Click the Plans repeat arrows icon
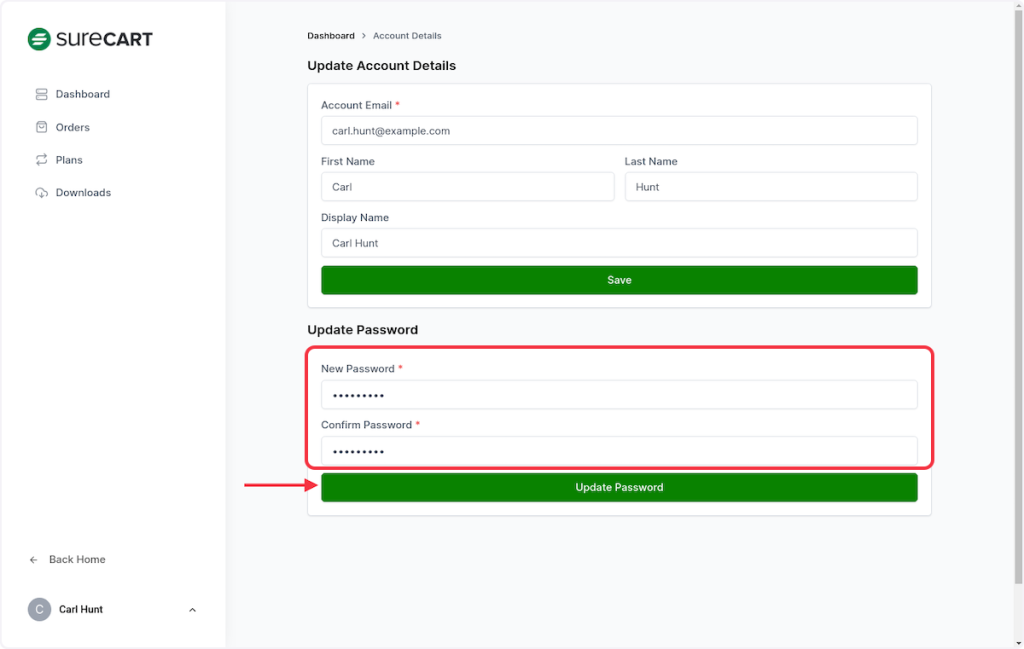The width and height of the screenshot is (1024, 649). pyautogui.click(x=41, y=160)
